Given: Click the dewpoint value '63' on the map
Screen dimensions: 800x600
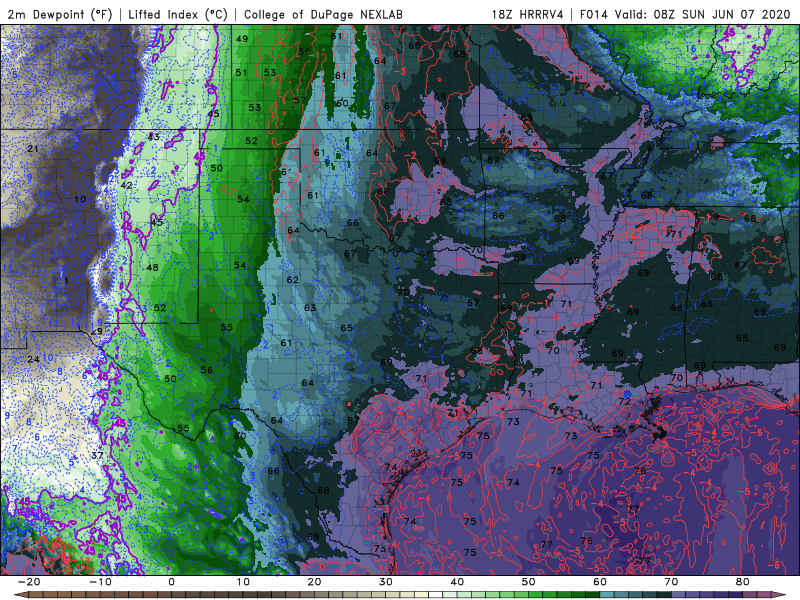Looking at the screenshot, I should 310,308.
